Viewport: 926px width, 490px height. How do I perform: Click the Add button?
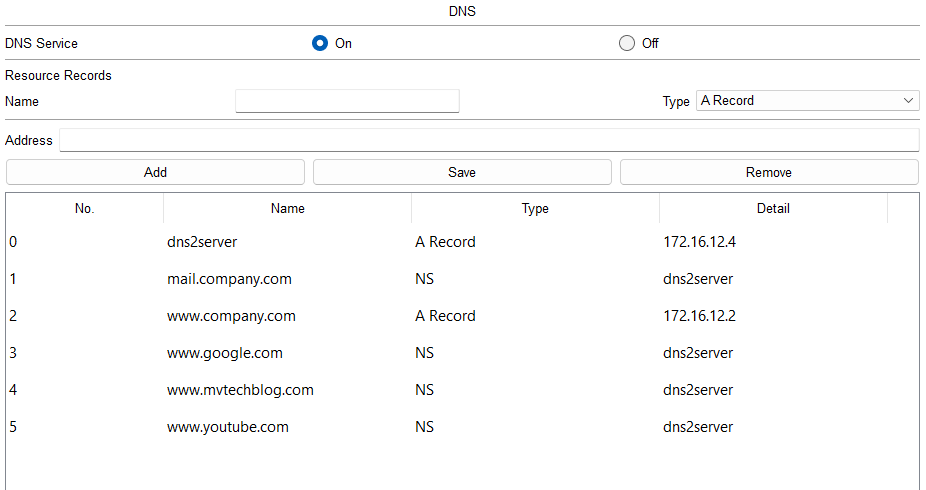[155, 172]
